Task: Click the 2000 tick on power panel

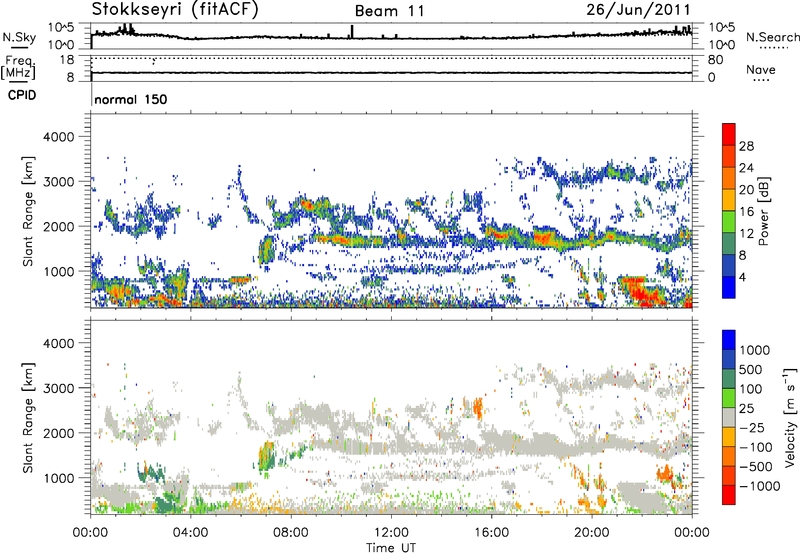Action: [x=59, y=226]
